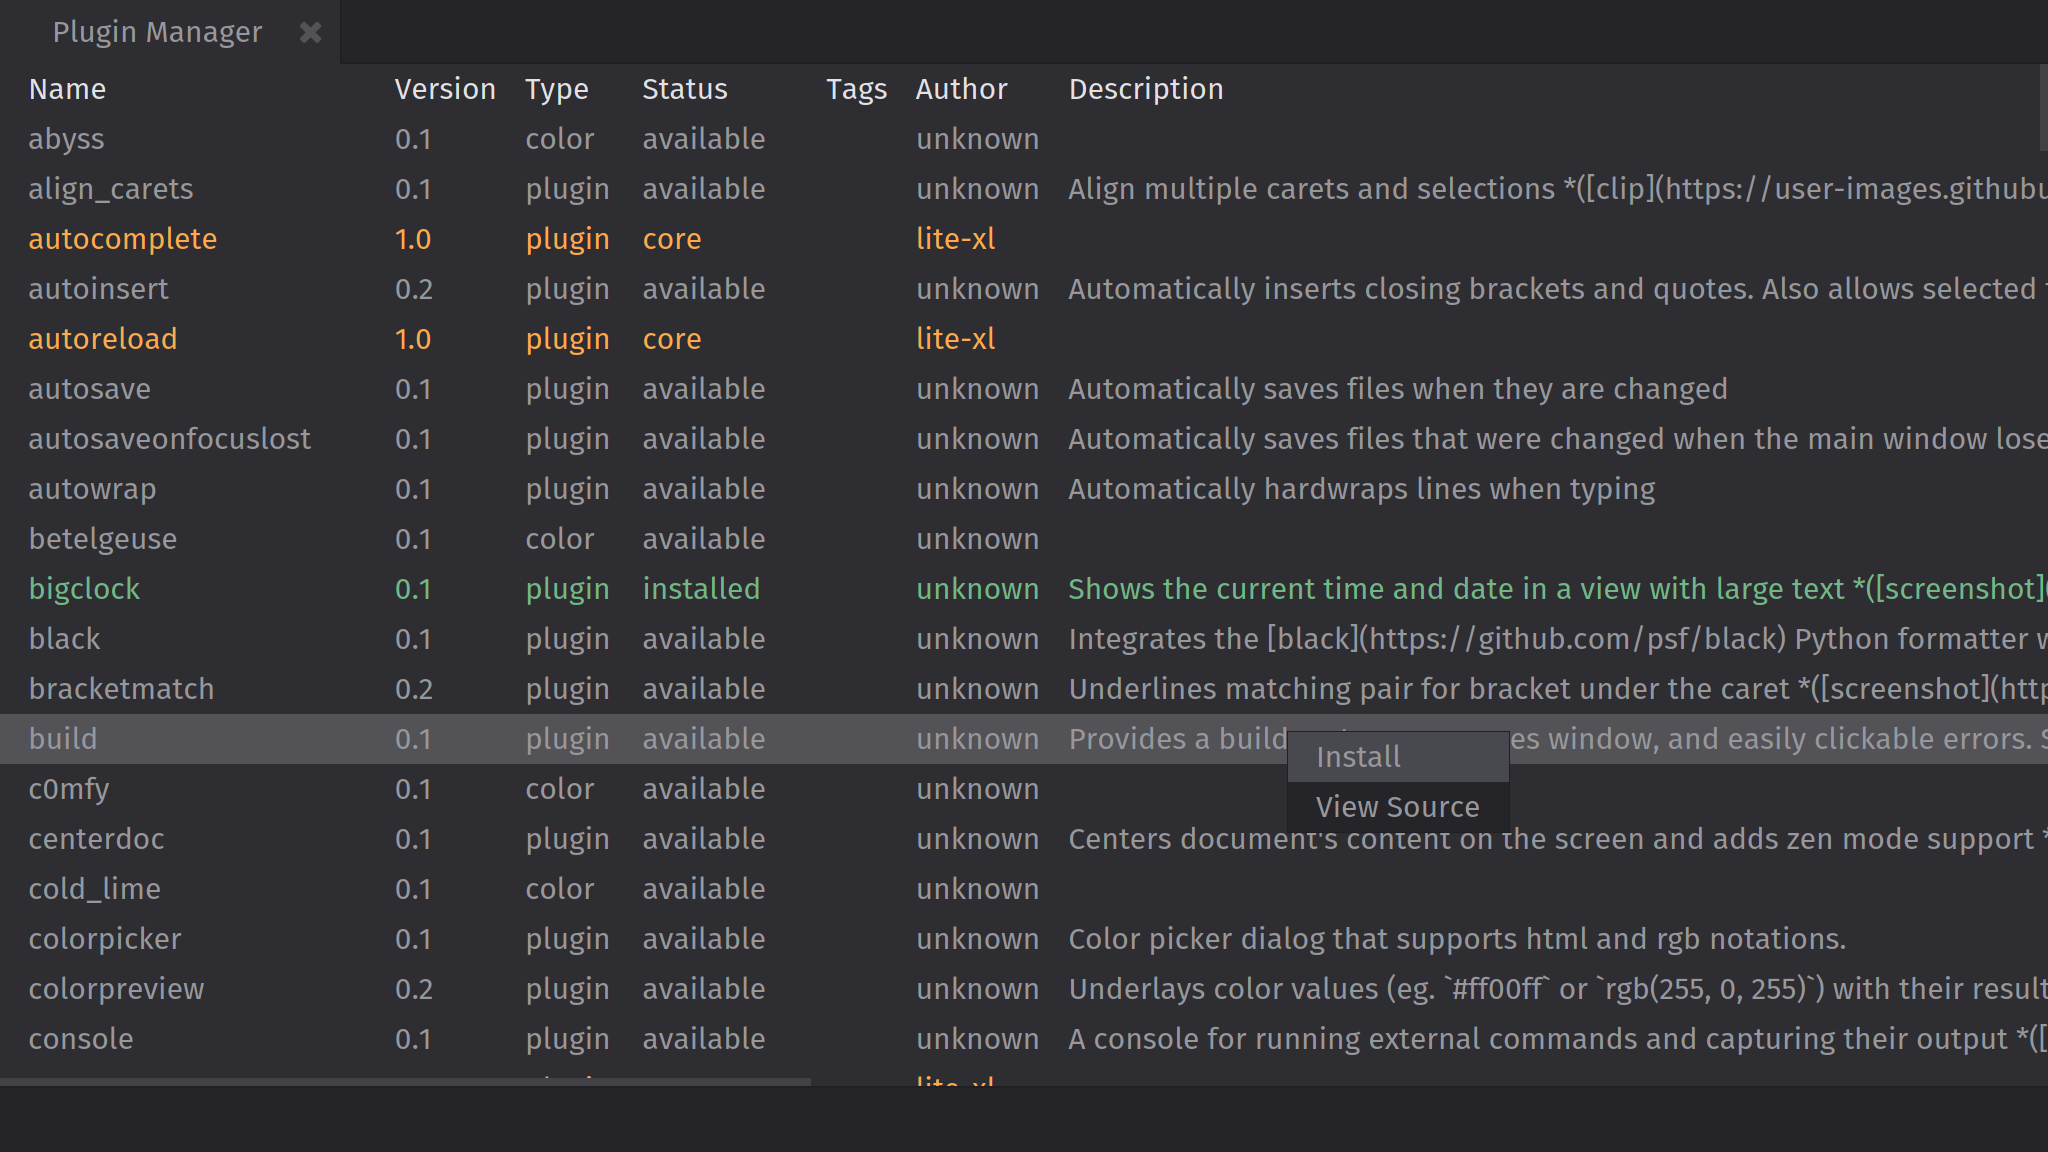The width and height of the screenshot is (2048, 1152).
Task: Click the Version column header
Action: (x=445, y=89)
